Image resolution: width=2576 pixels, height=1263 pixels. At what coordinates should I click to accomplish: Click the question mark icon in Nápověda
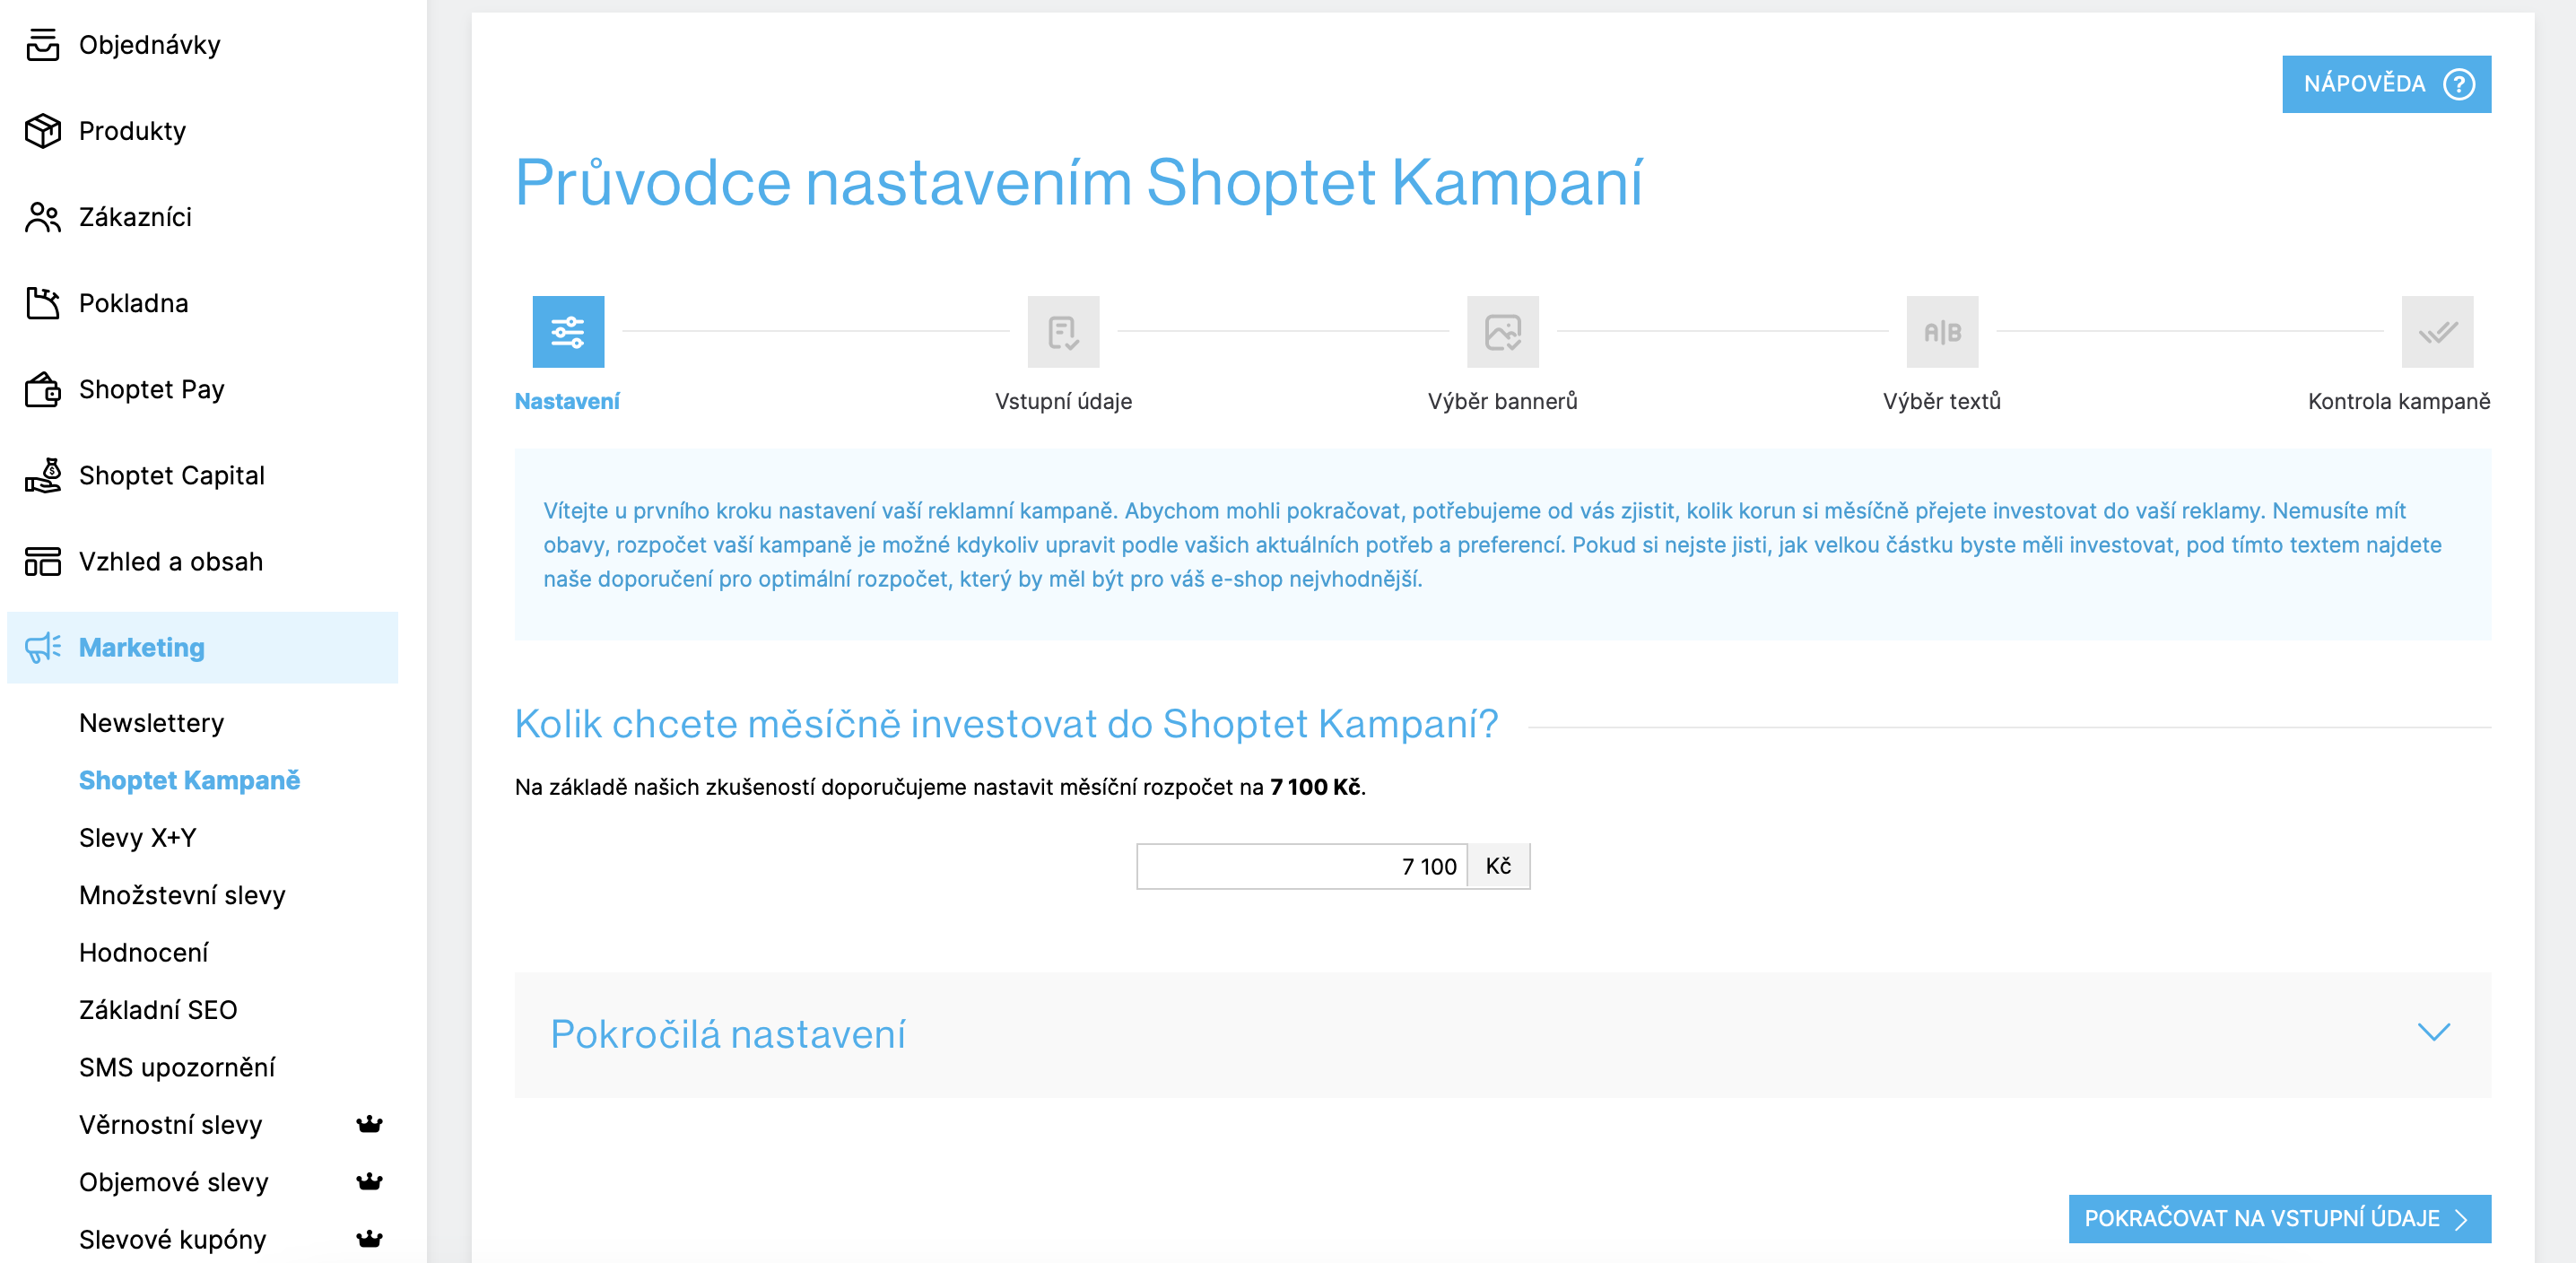point(2459,84)
